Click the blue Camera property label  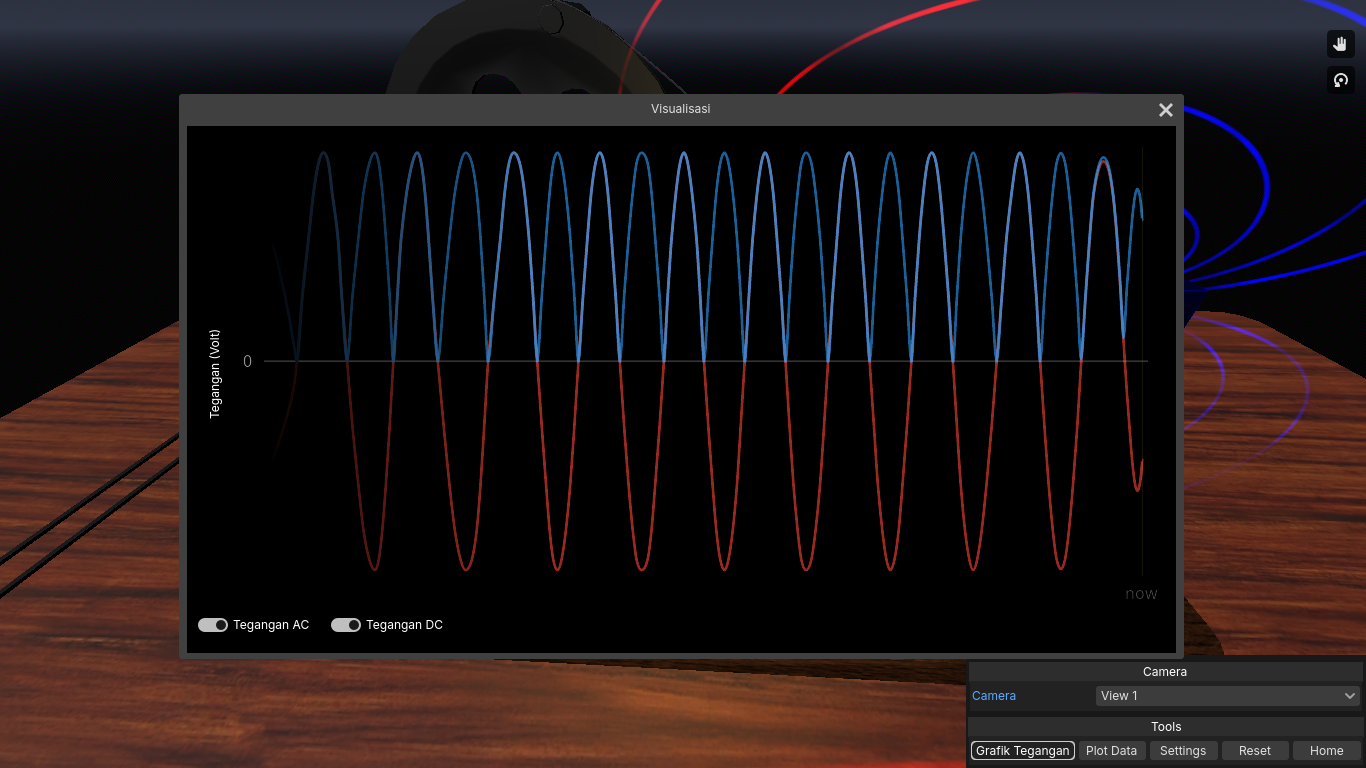tap(994, 696)
